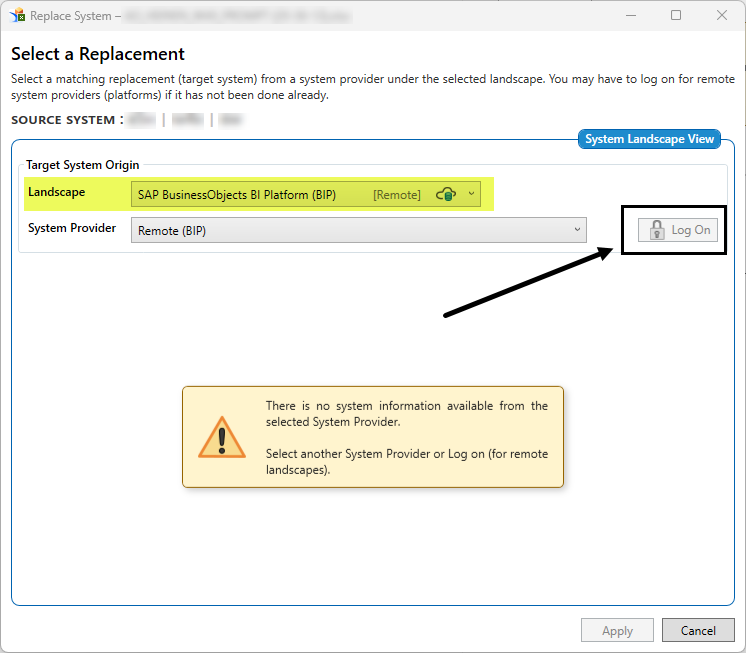
Task: Click the Log On button
Action: (x=677, y=230)
